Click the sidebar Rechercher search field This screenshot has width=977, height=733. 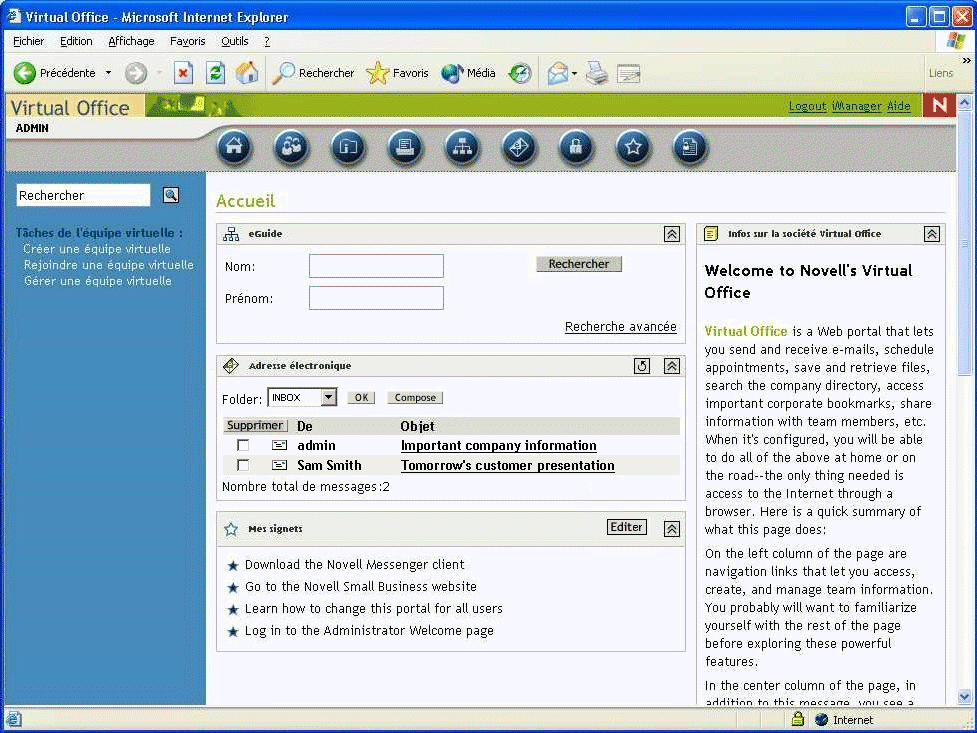pyautogui.click(x=83, y=195)
